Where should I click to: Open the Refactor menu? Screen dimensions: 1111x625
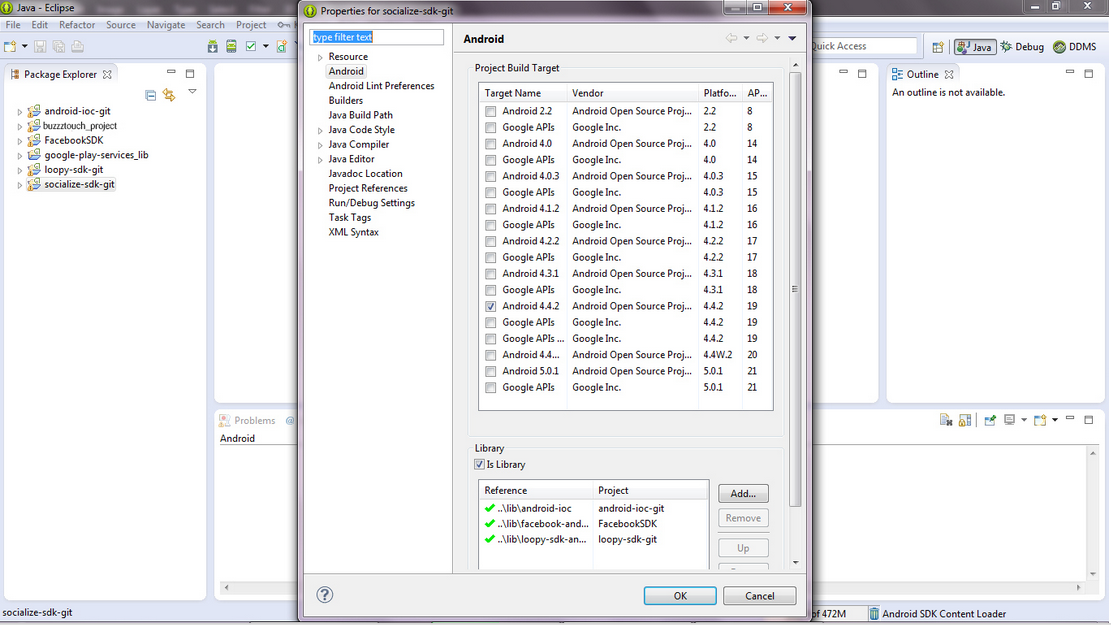point(77,25)
